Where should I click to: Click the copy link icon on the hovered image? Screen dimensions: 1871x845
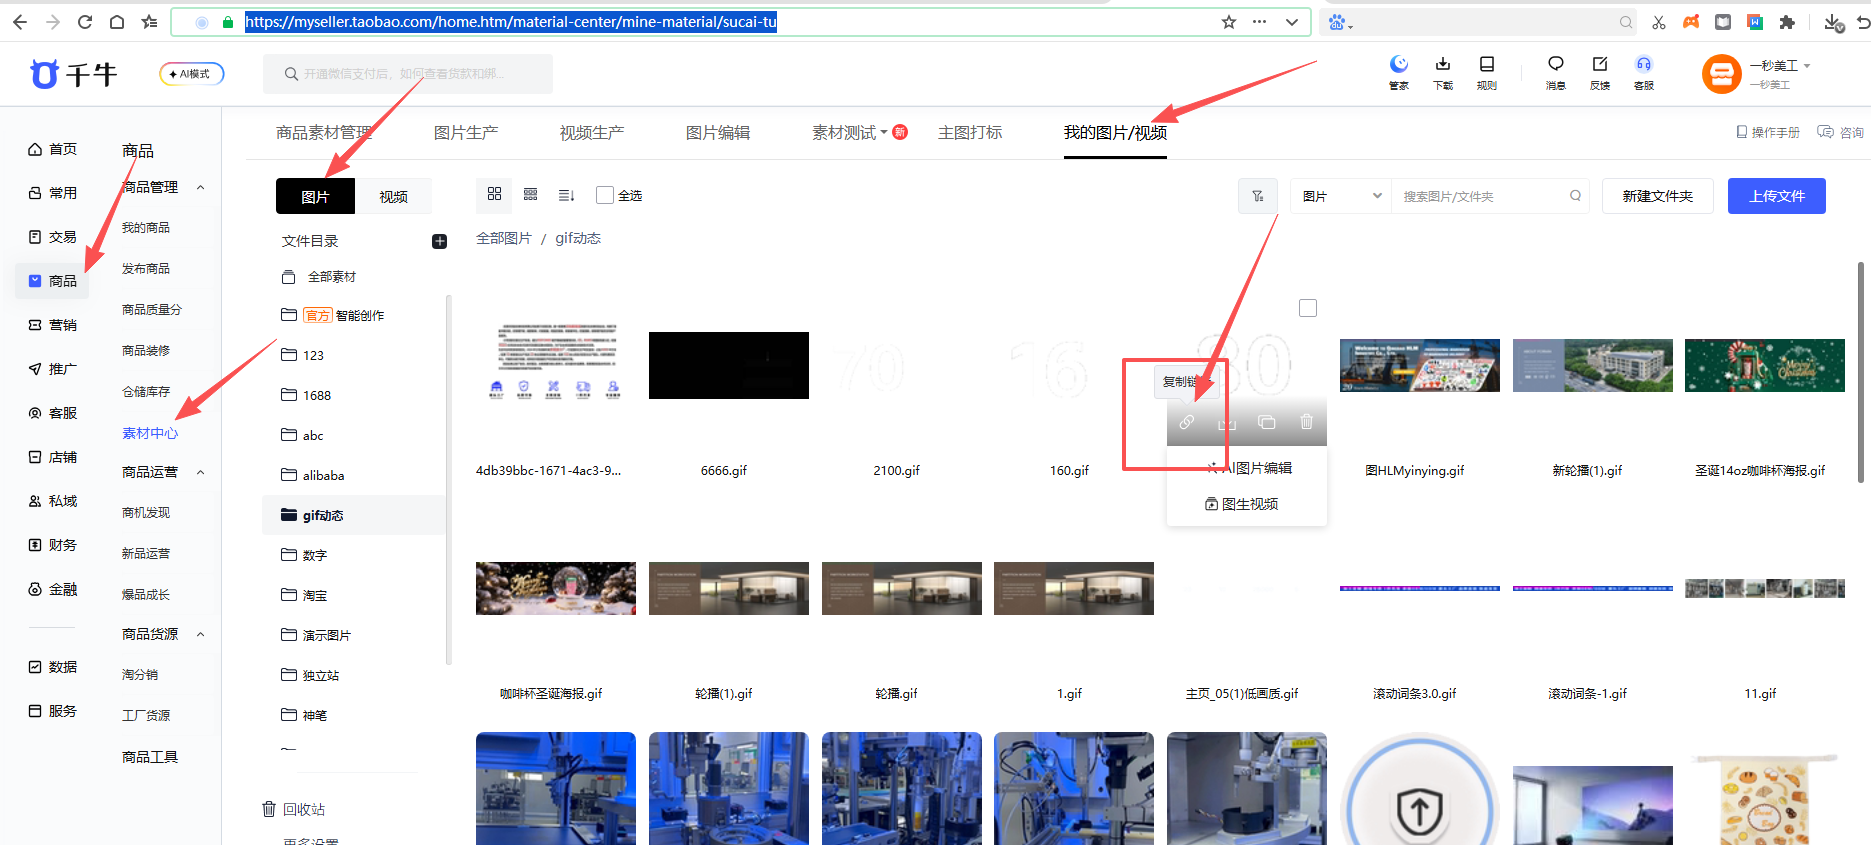pos(1186,423)
